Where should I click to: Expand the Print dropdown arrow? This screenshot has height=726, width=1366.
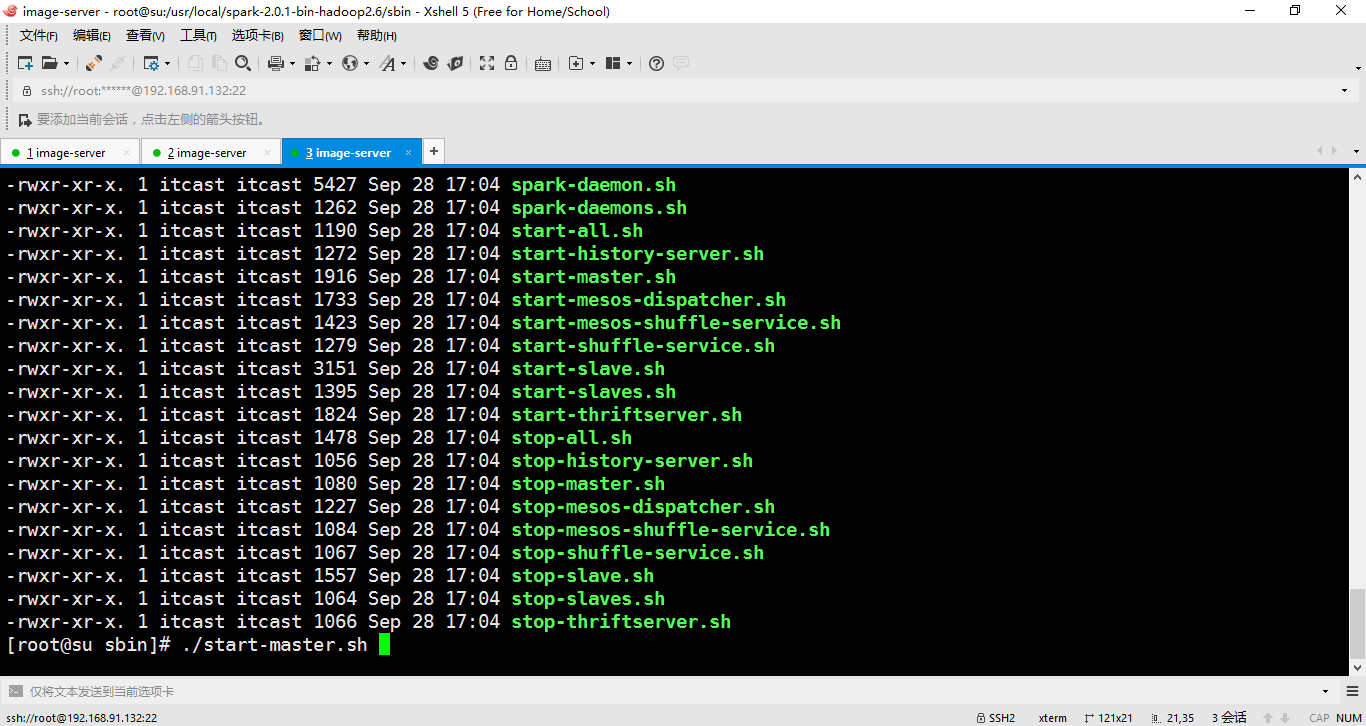292,63
